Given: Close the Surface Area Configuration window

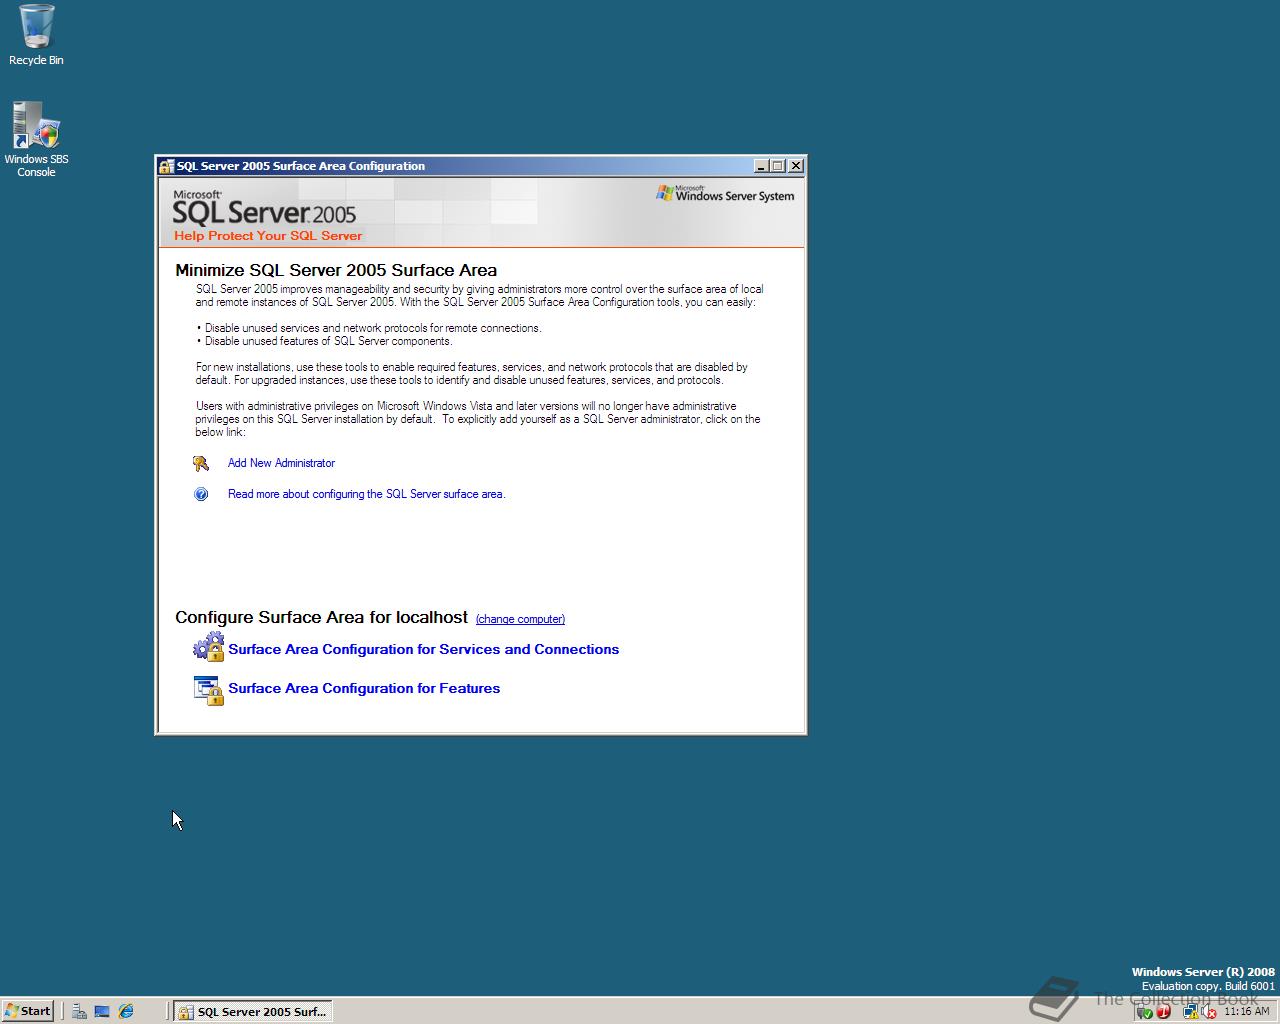Looking at the screenshot, I should pos(796,166).
